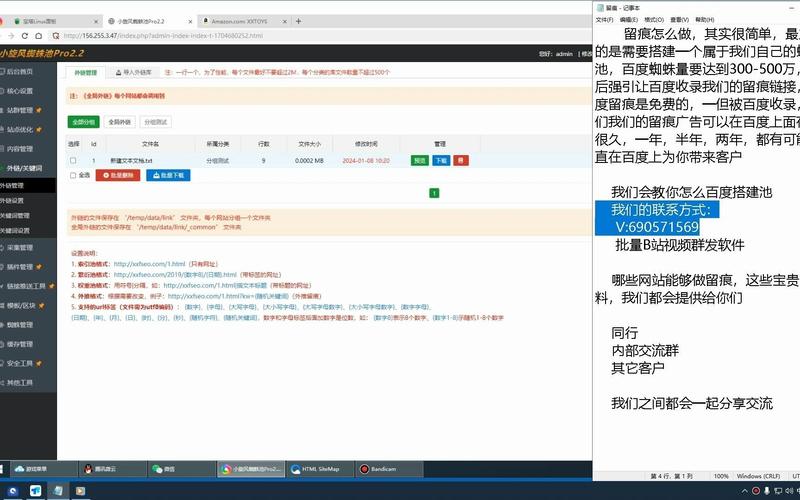Collapse the 外链/关键词 sidebar section

pyautogui.click(x=23, y=168)
